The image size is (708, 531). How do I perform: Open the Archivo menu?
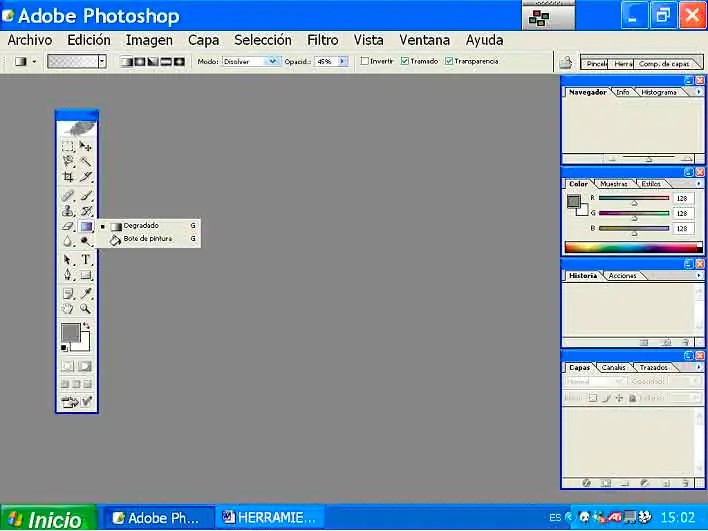coord(30,40)
